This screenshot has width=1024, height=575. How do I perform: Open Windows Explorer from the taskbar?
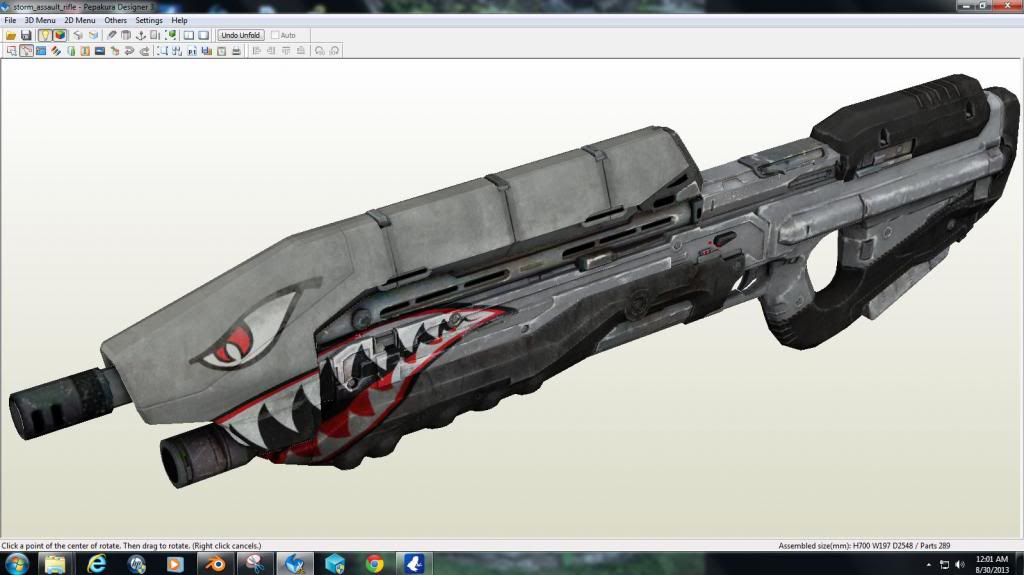(55, 563)
